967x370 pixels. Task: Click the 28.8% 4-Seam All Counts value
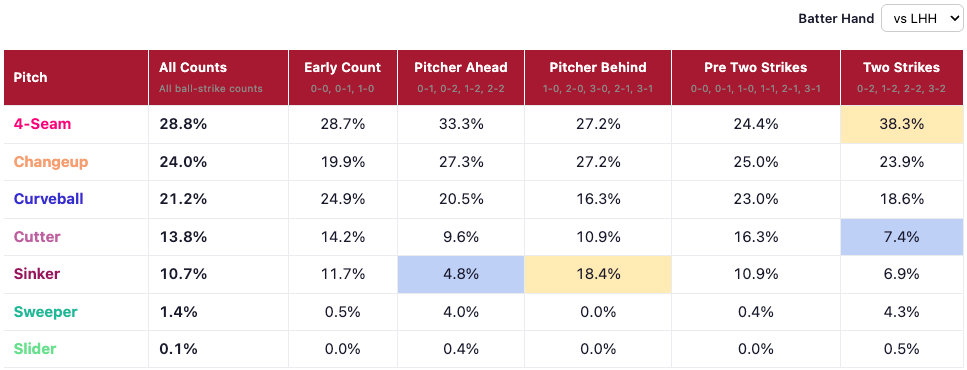(183, 125)
